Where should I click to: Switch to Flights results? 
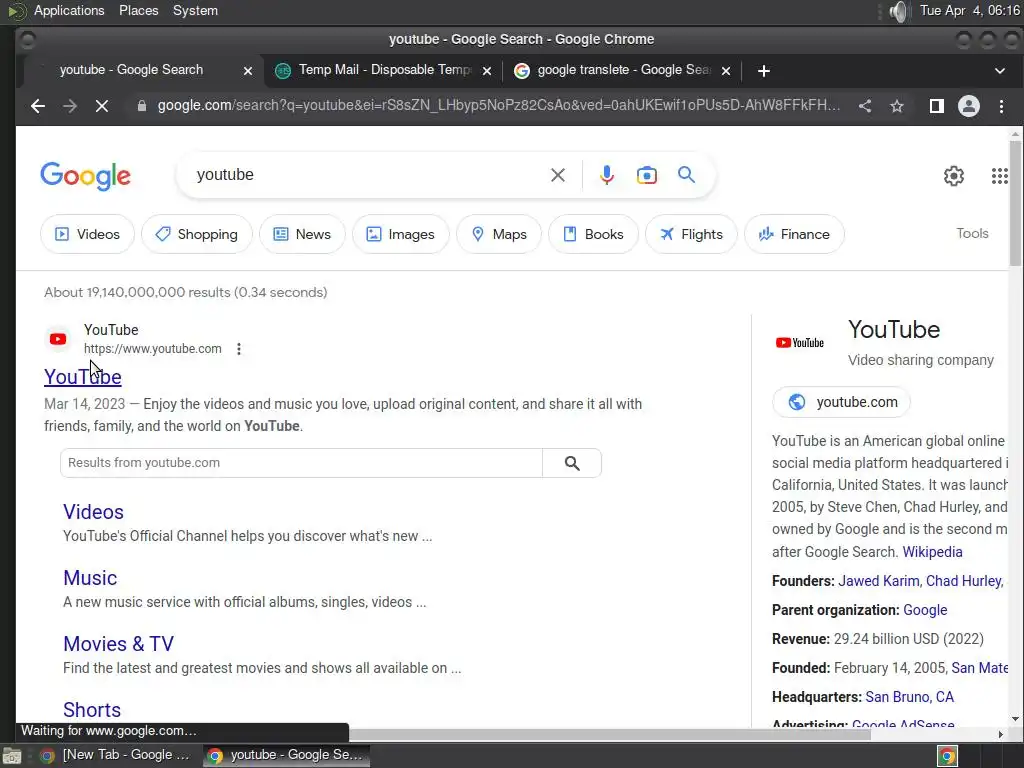point(691,234)
